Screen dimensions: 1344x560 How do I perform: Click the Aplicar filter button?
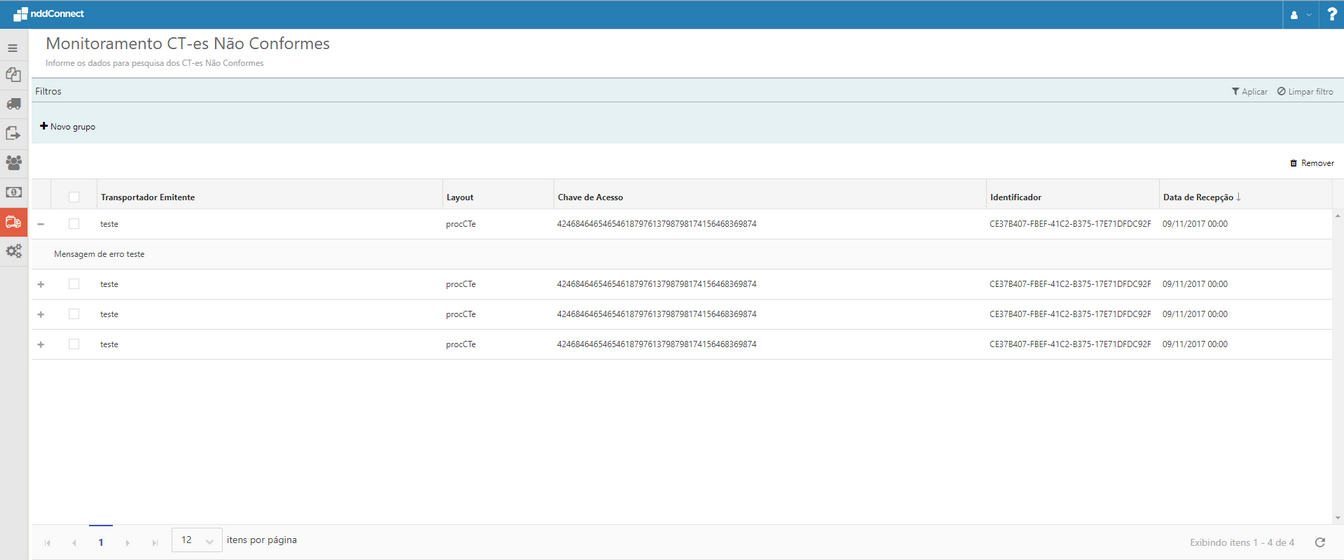[1249, 91]
